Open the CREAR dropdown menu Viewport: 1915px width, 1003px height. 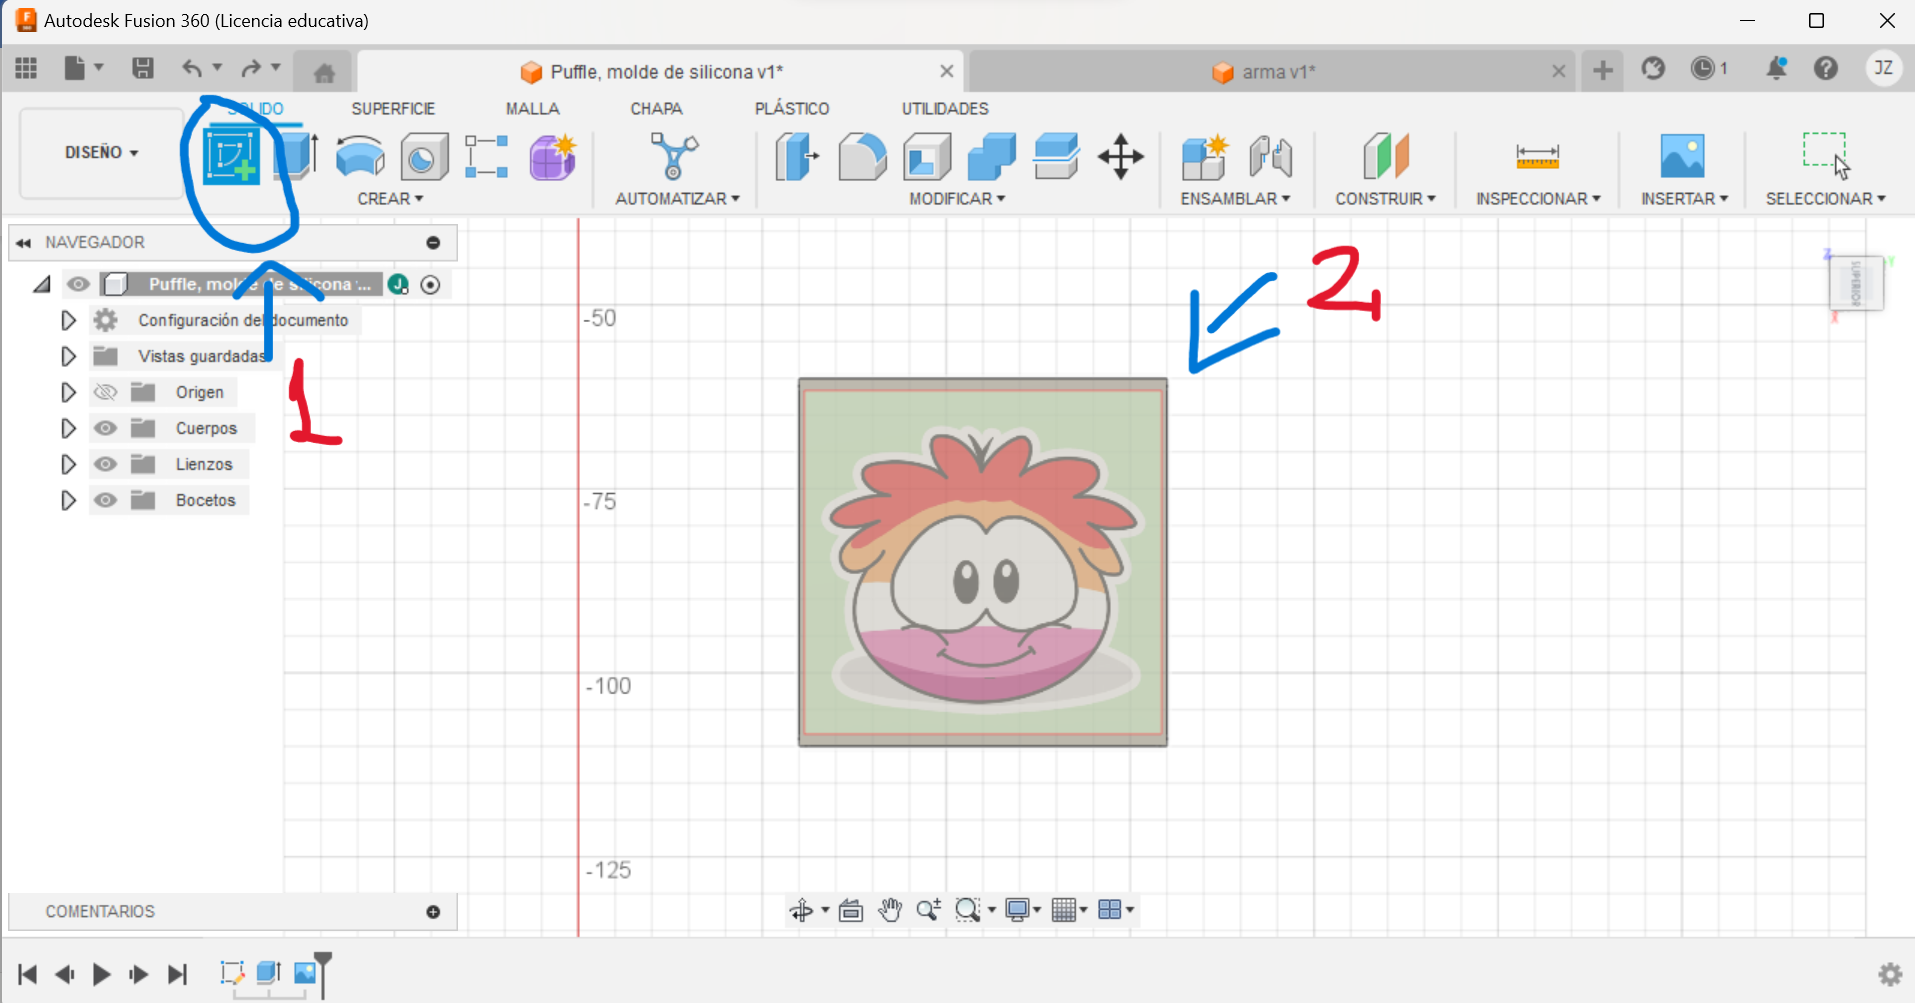click(390, 199)
